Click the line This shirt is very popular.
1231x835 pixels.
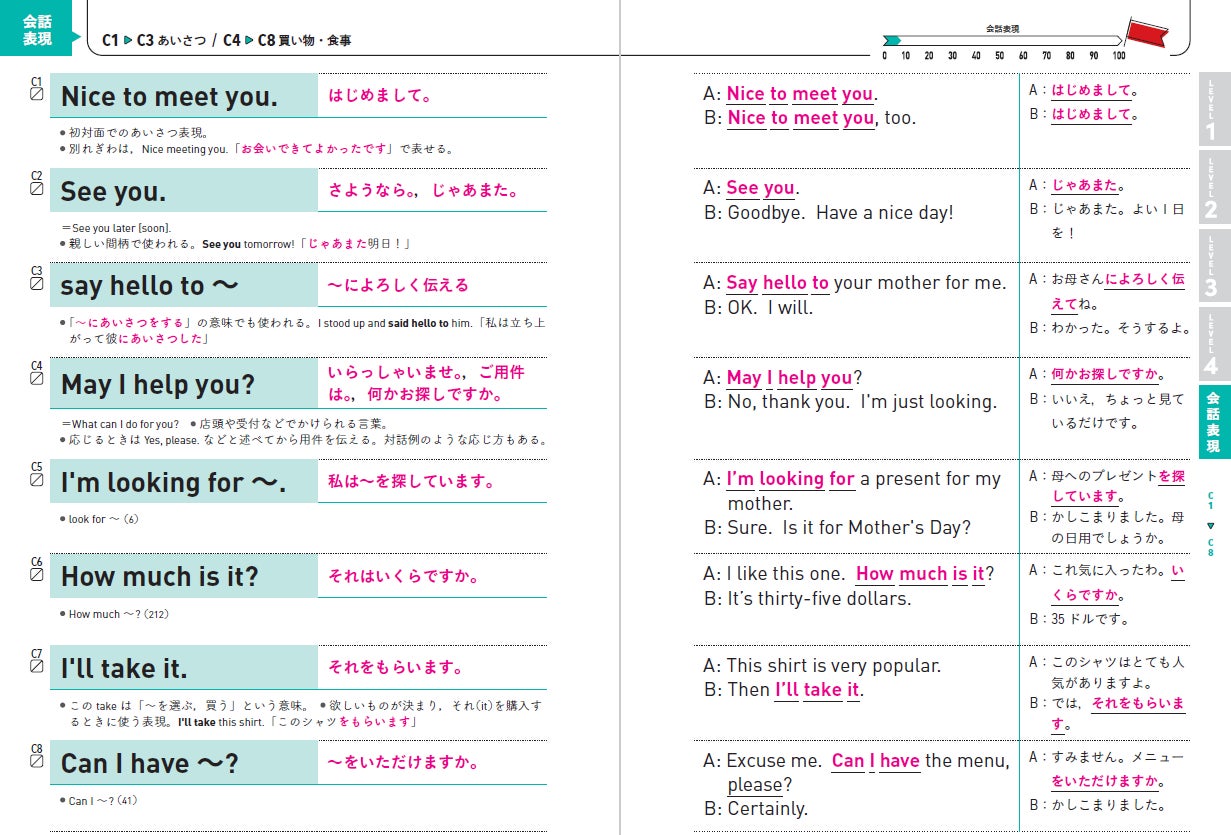coord(833,665)
